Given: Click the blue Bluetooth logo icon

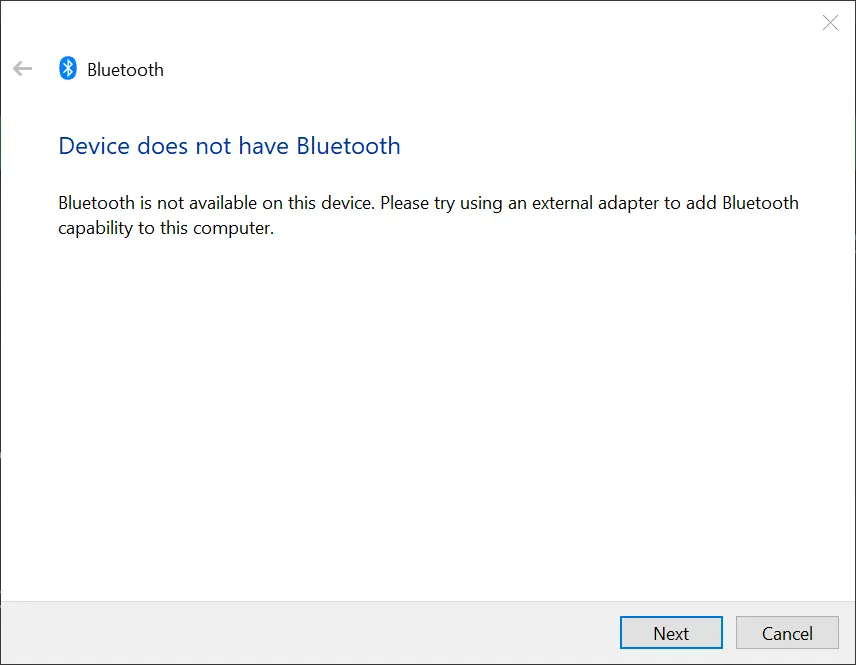Looking at the screenshot, I should [68, 68].
